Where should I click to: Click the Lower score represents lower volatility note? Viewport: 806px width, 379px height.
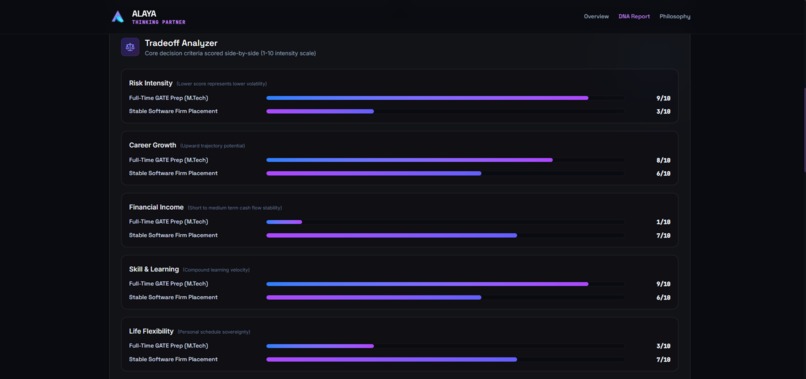tap(222, 84)
